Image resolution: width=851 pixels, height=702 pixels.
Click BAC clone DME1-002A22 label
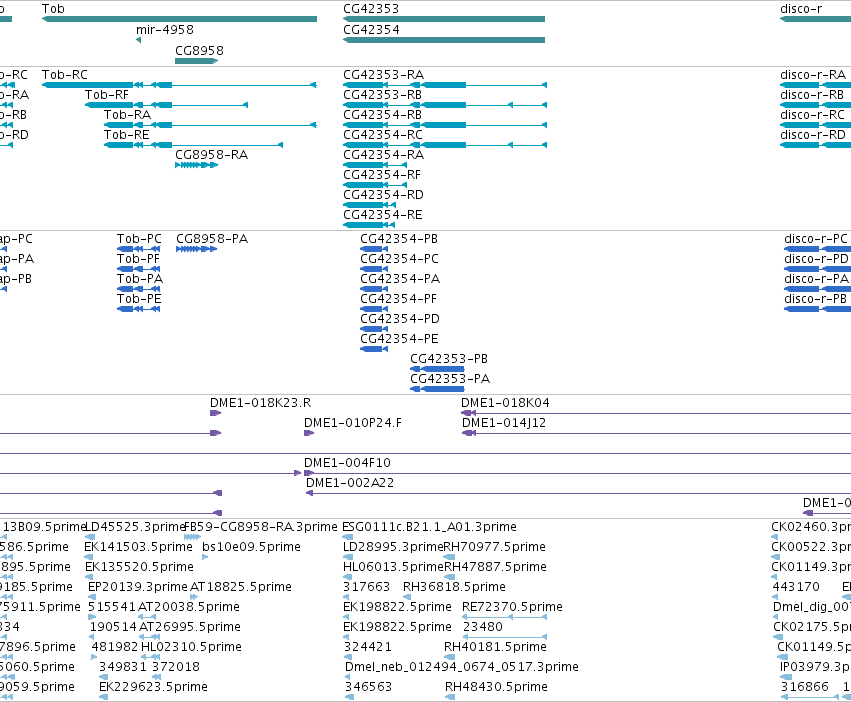pyautogui.click(x=350, y=483)
